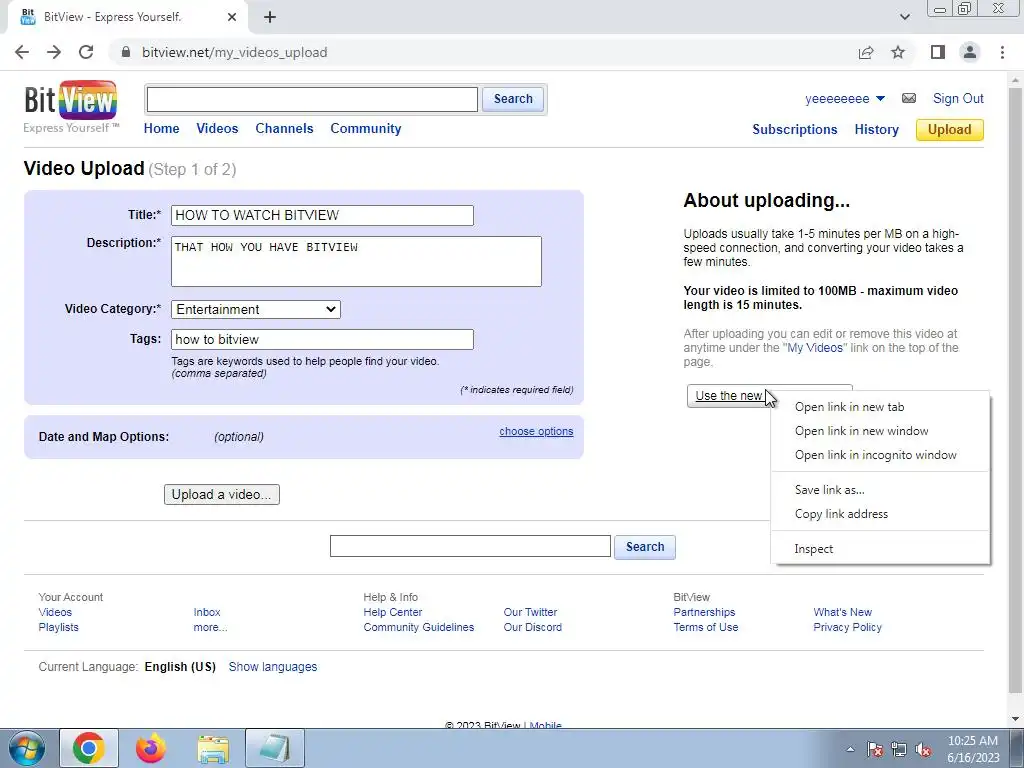Click into the Description text area
The width and height of the screenshot is (1024, 768).
pos(356,261)
